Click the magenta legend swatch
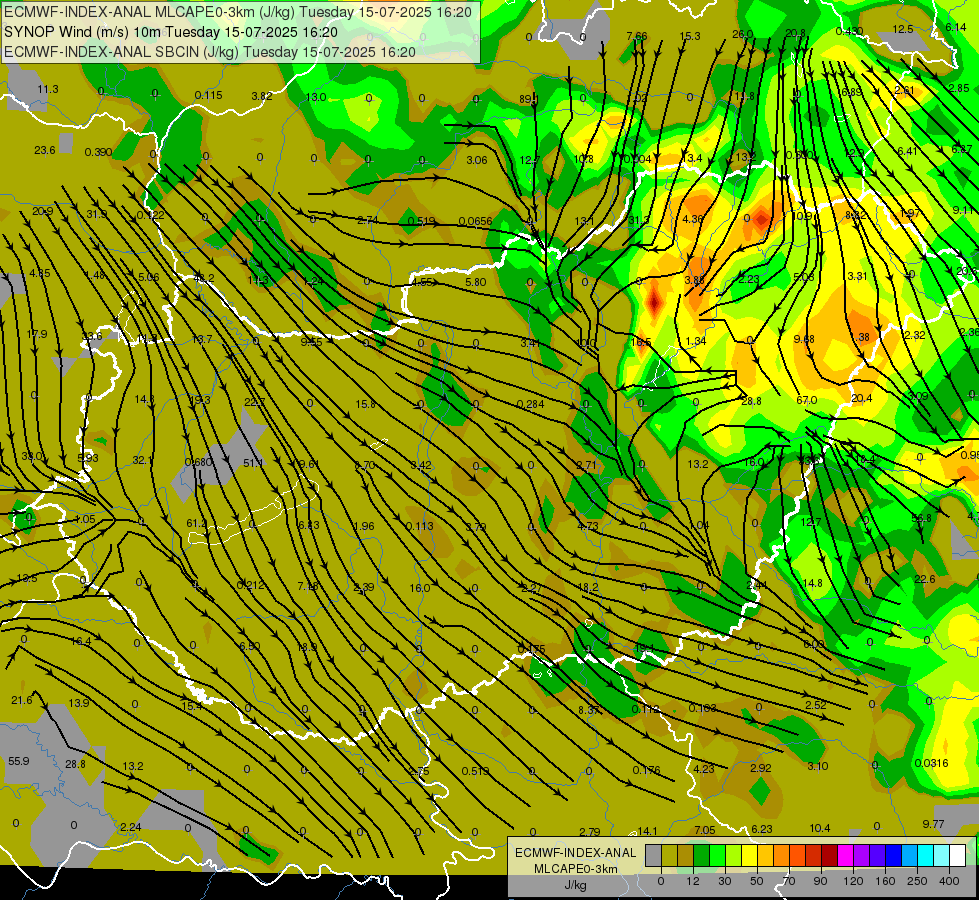This screenshot has height=900, width=979. [x=846, y=855]
